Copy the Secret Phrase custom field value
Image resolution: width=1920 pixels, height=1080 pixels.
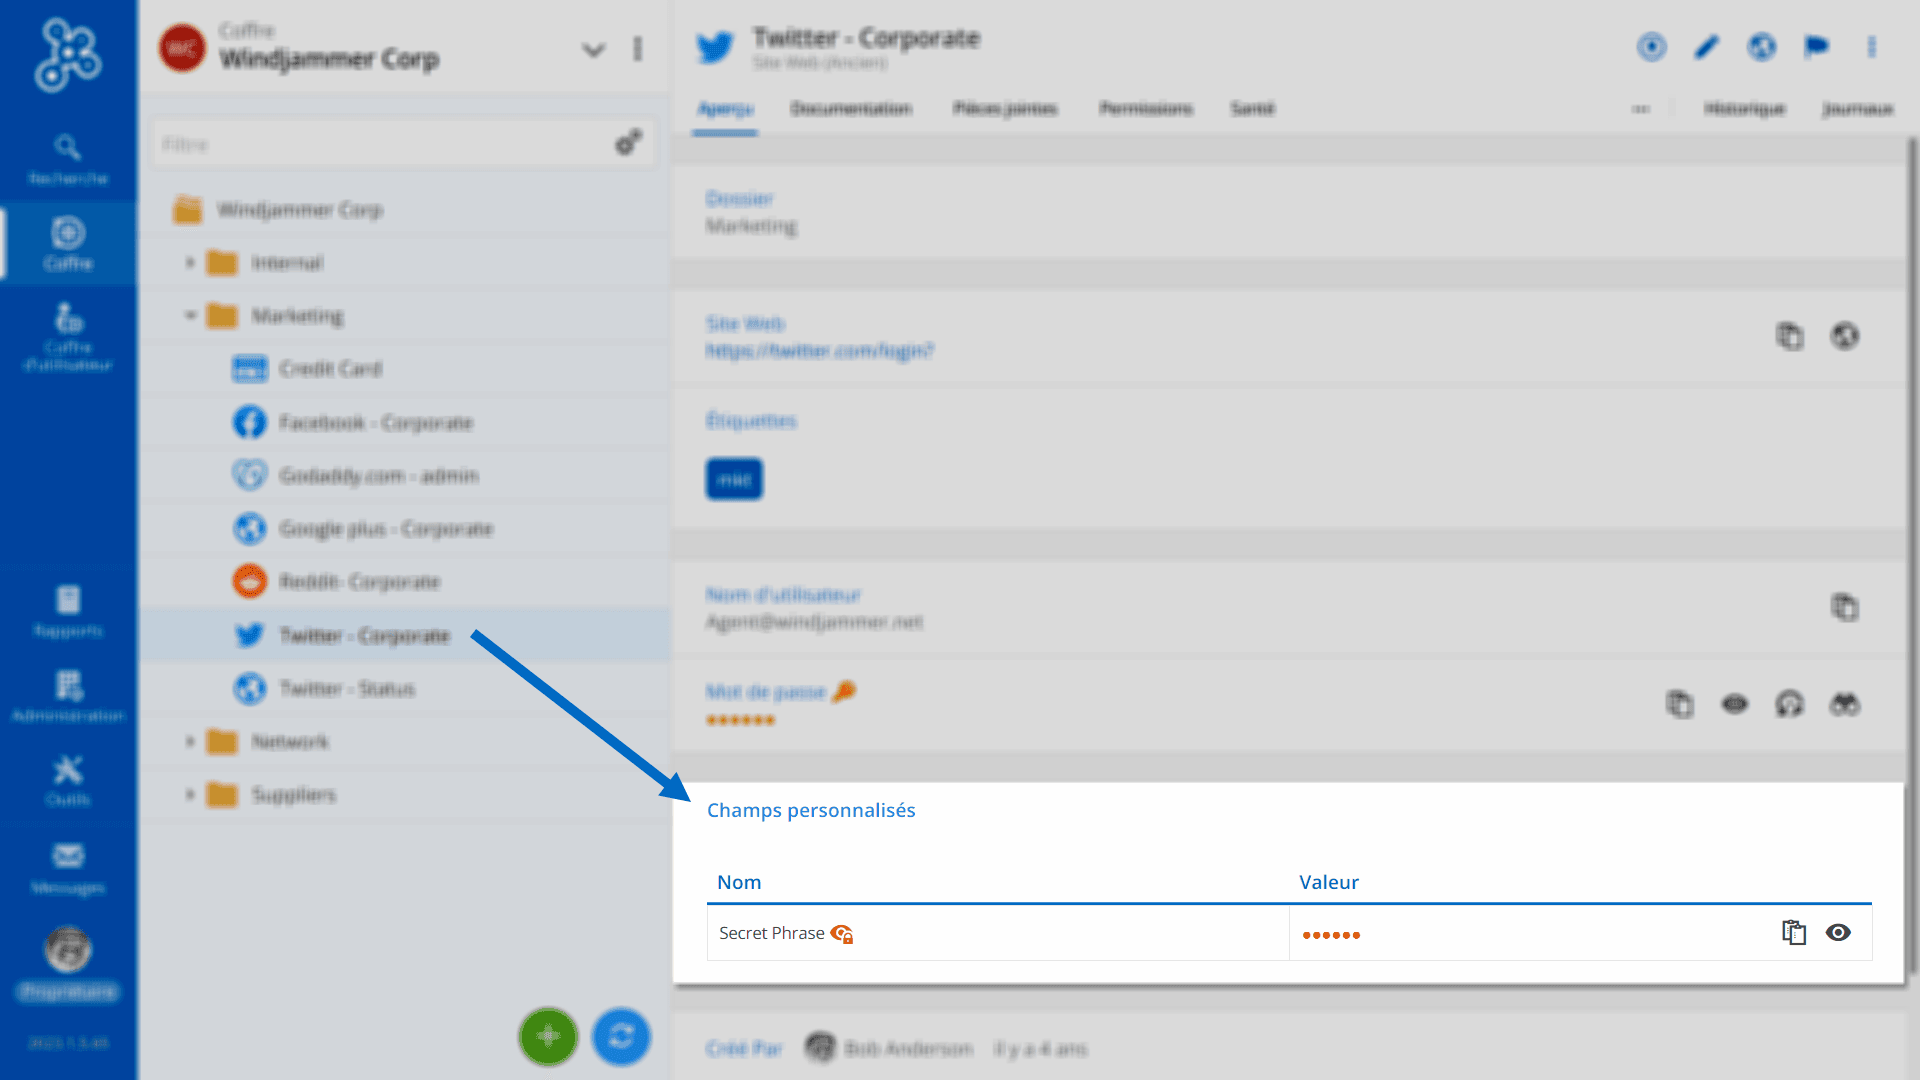(x=1793, y=933)
